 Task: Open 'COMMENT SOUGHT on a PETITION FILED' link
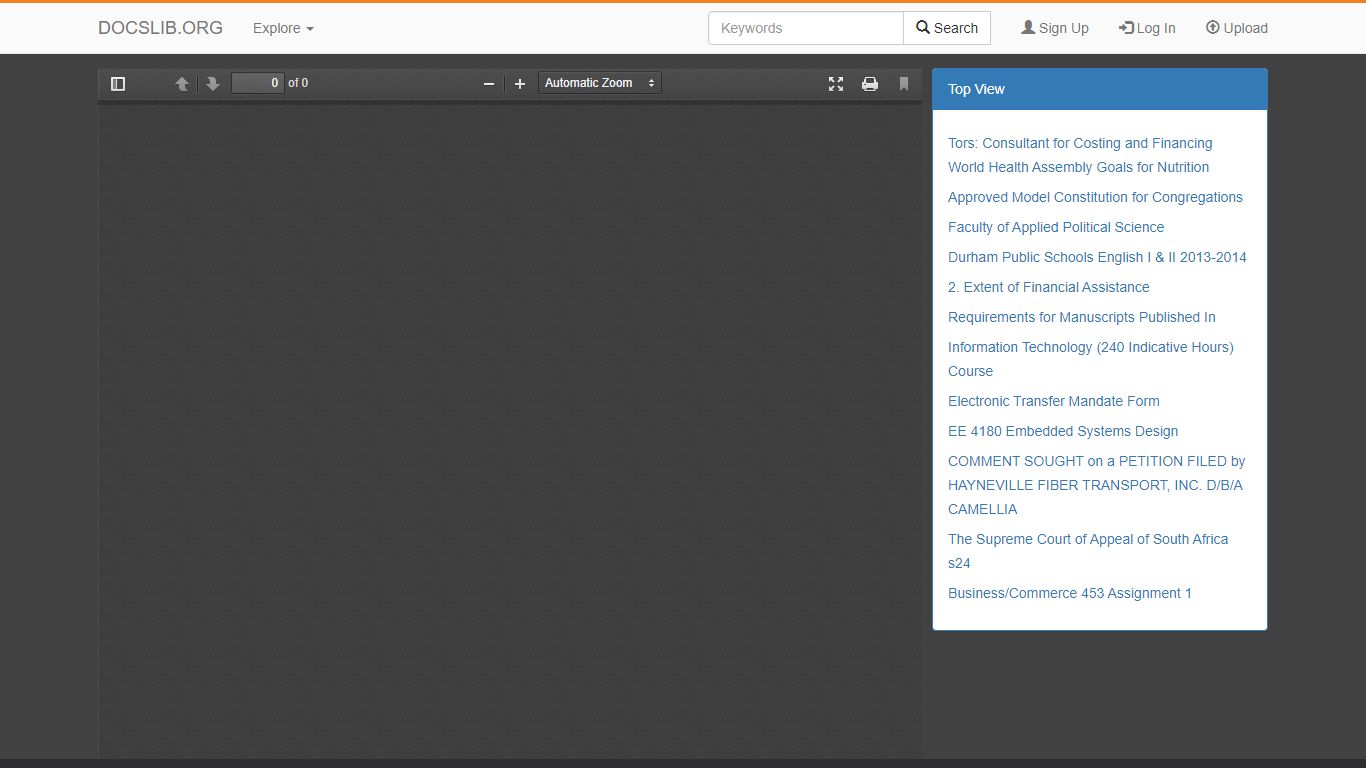(1097, 485)
